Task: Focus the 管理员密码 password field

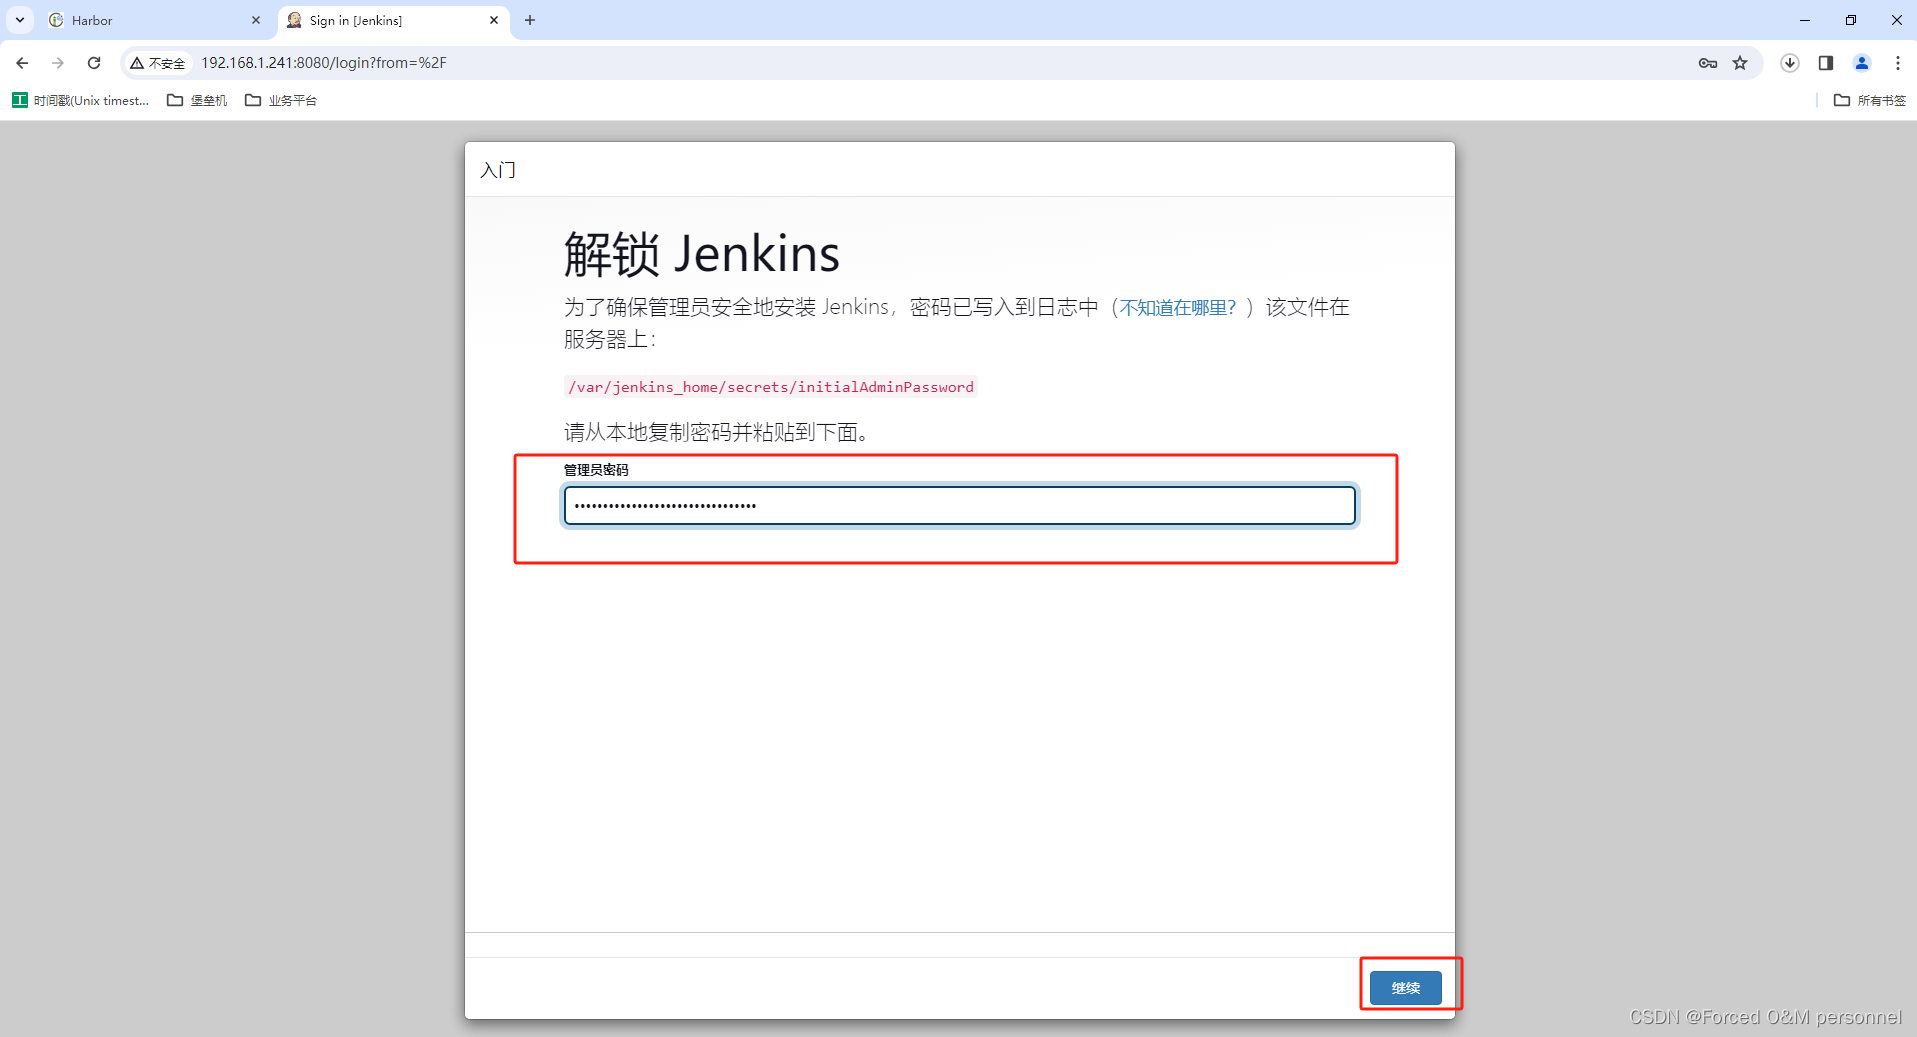Action: point(960,505)
